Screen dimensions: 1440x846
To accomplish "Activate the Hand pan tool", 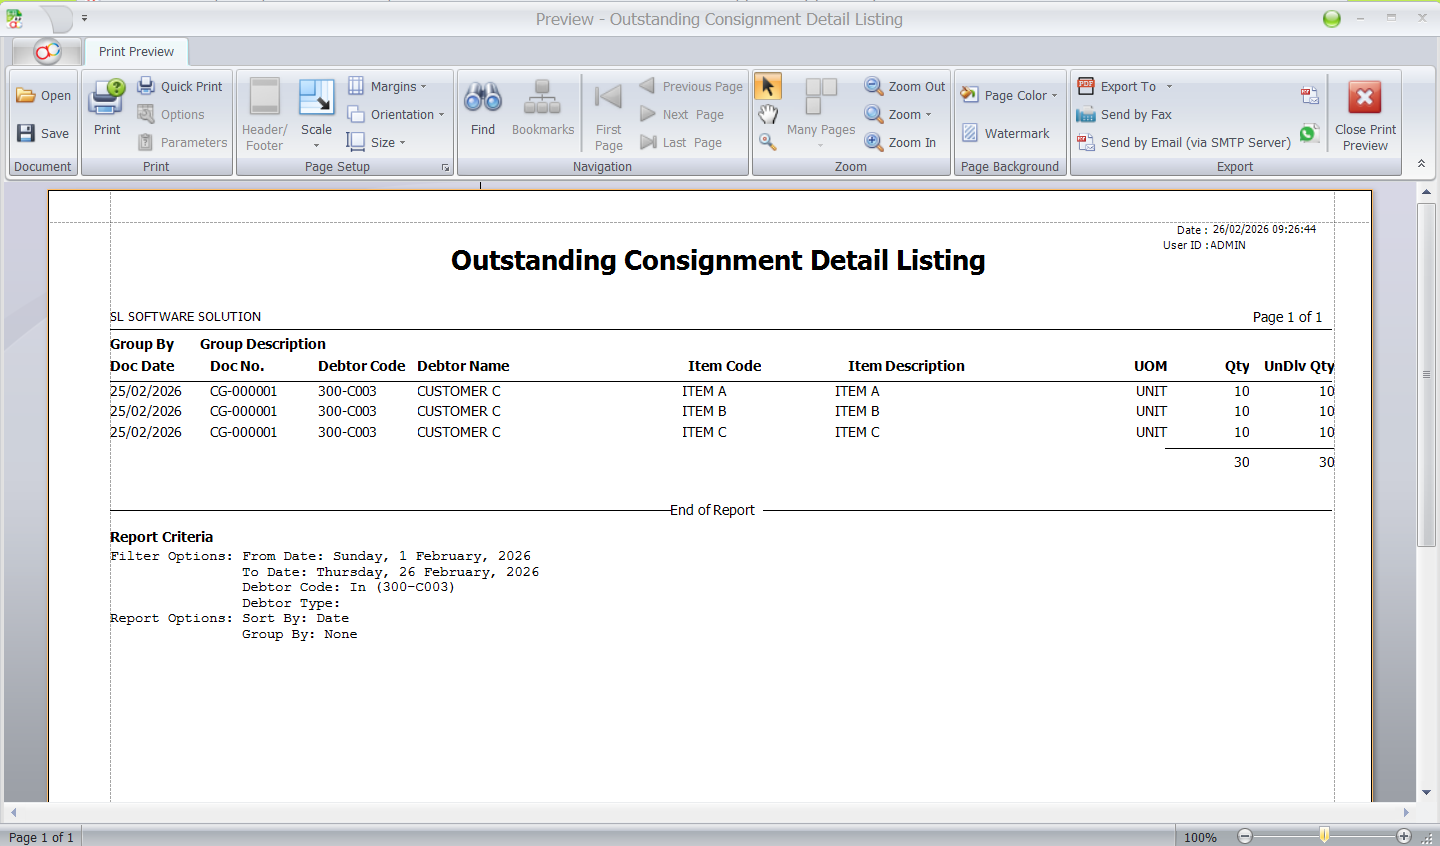I will click(x=767, y=114).
